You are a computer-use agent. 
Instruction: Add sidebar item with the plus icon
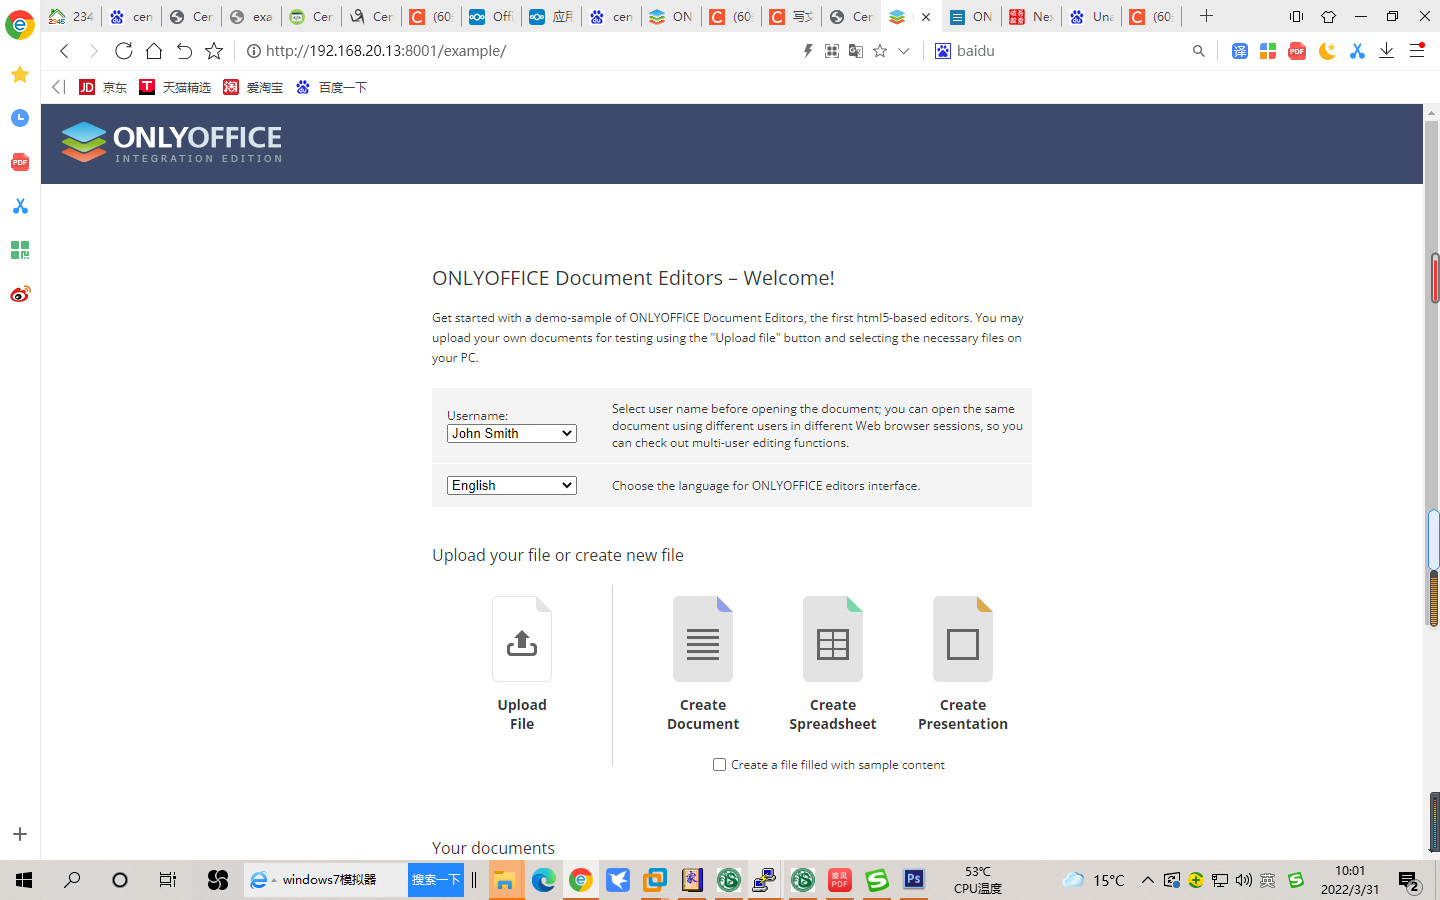pyautogui.click(x=20, y=834)
